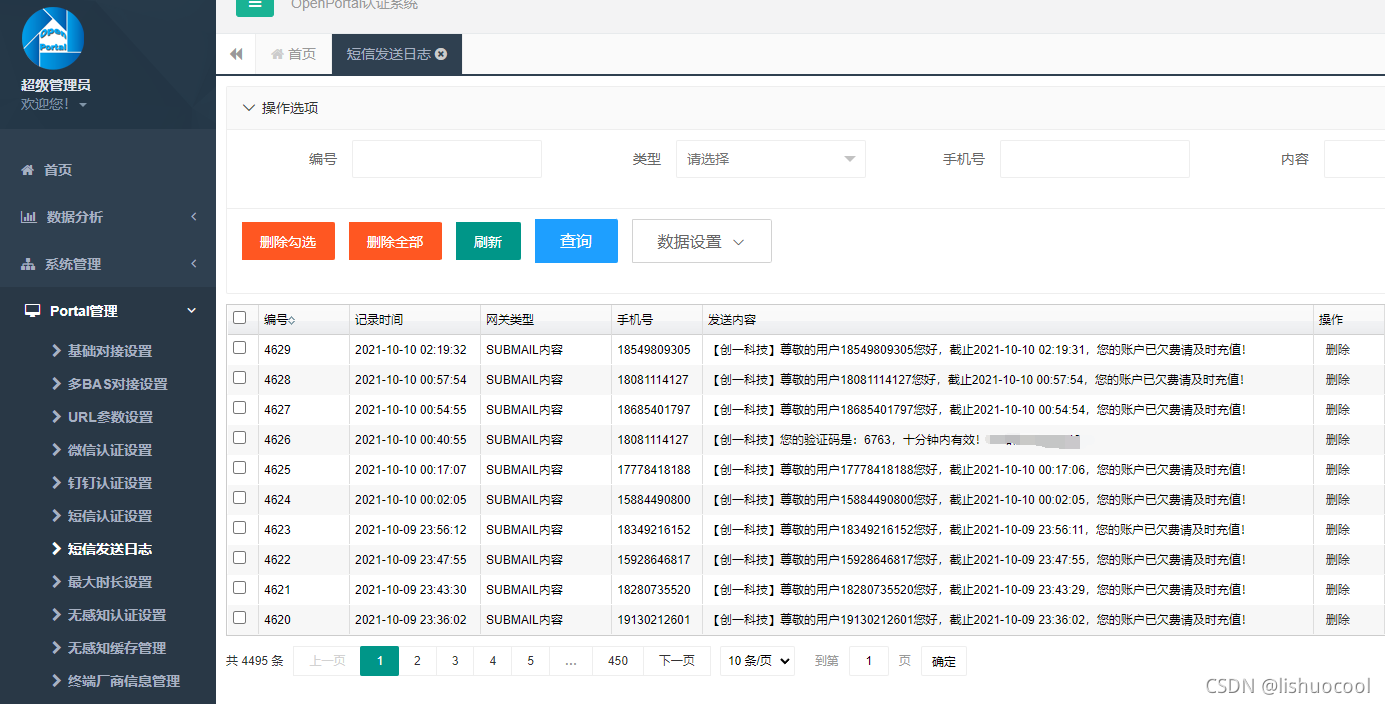Go to next page with 下一页
This screenshot has width=1385, height=704.
[677, 661]
